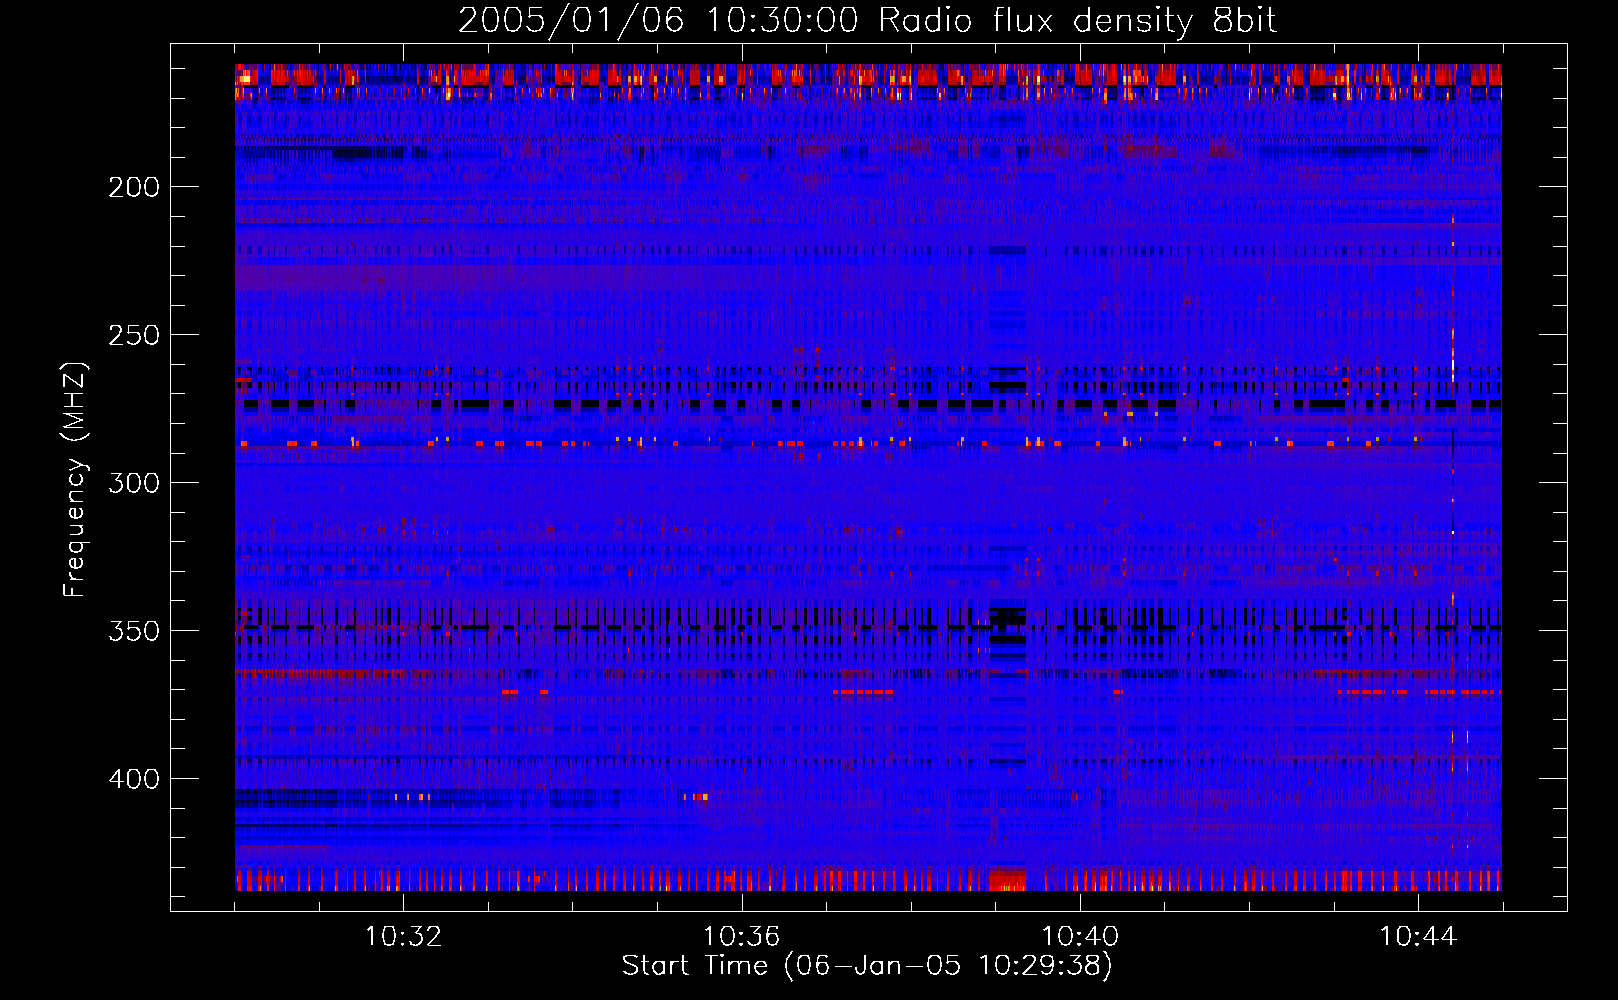The height and width of the screenshot is (1000, 1618).
Task: Click the 10:36 time tick label
Action: pyautogui.click(x=741, y=937)
